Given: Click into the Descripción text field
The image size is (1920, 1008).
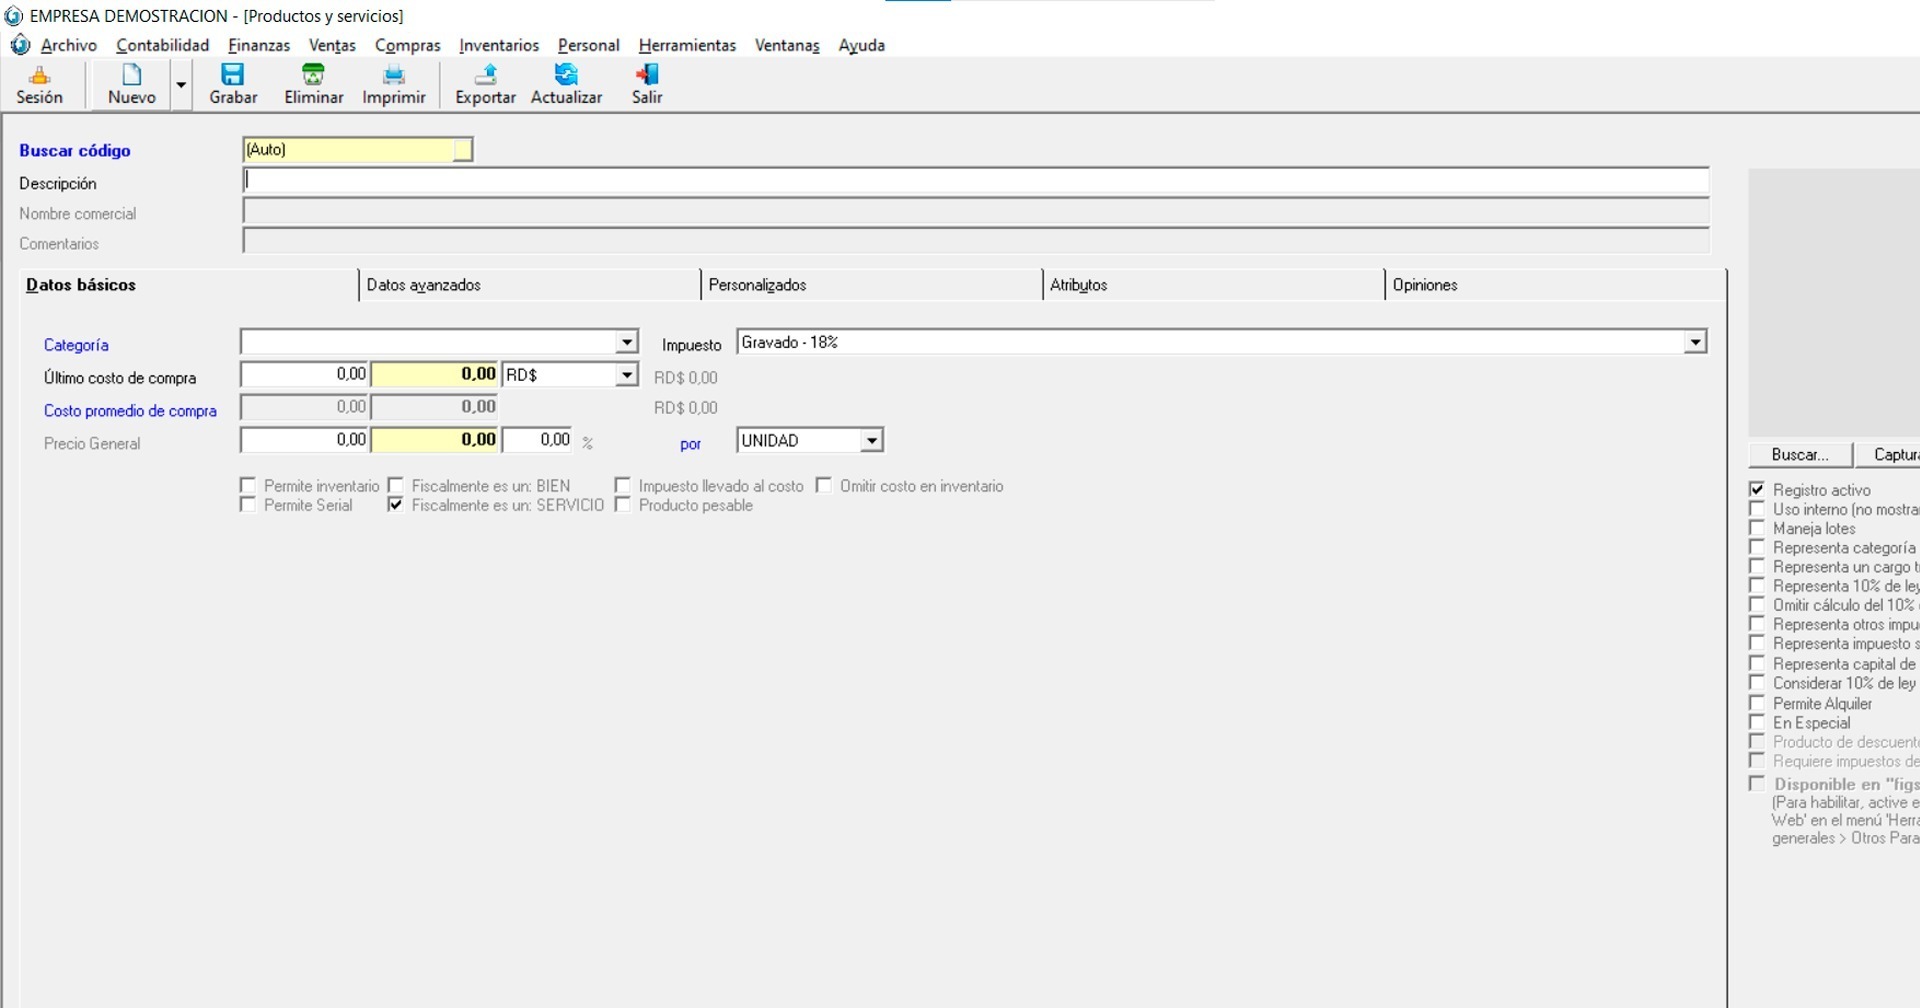Looking at the screenshot, I should pyautogui.click(x=975, y=181).
